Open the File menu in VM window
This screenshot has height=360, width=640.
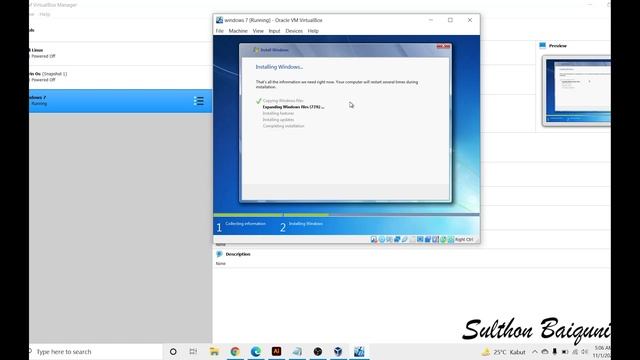pos(220,31)
